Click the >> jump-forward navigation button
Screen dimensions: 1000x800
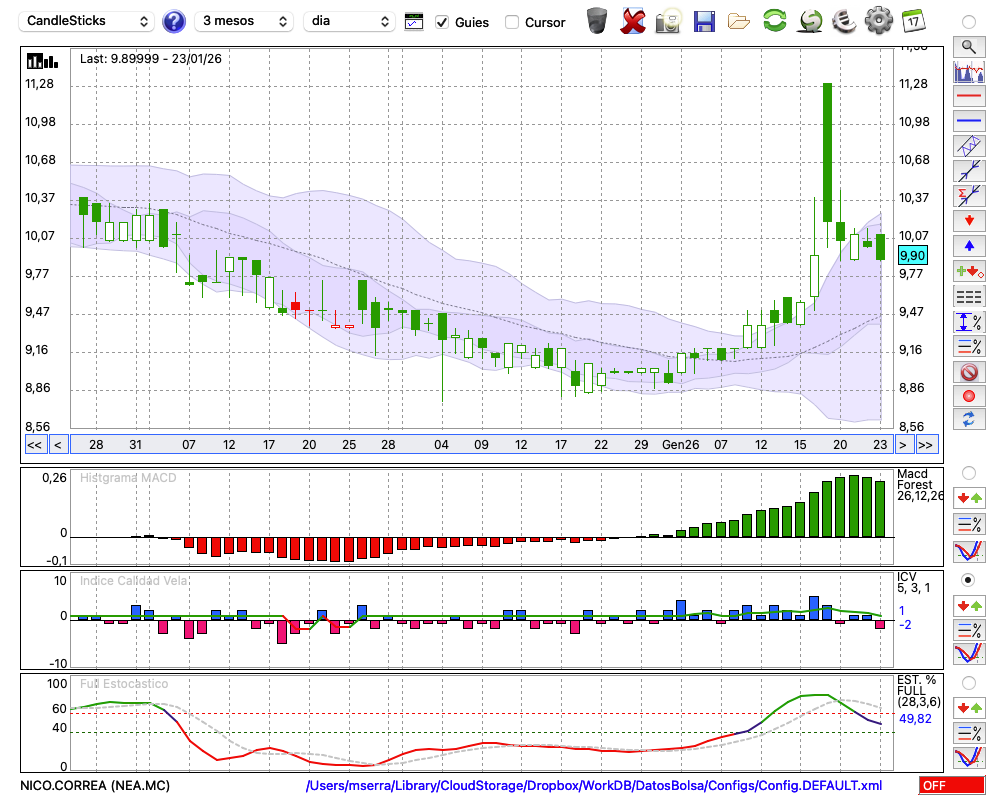[x=926, y=444]
